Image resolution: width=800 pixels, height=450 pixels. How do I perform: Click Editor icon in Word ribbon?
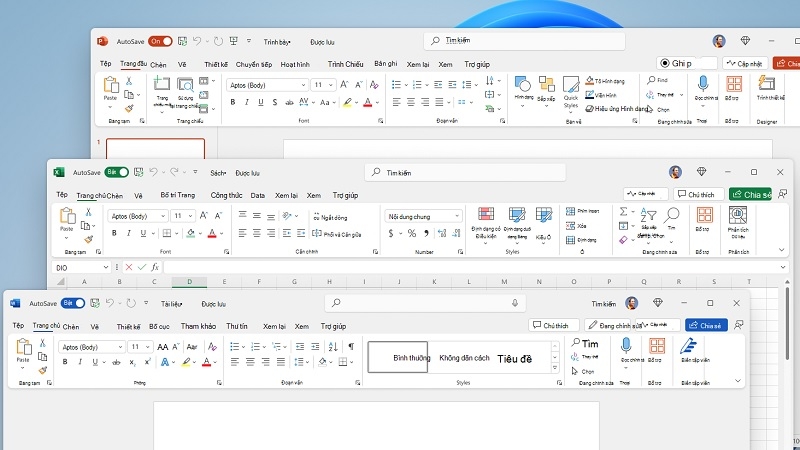(x=688, y=346)
